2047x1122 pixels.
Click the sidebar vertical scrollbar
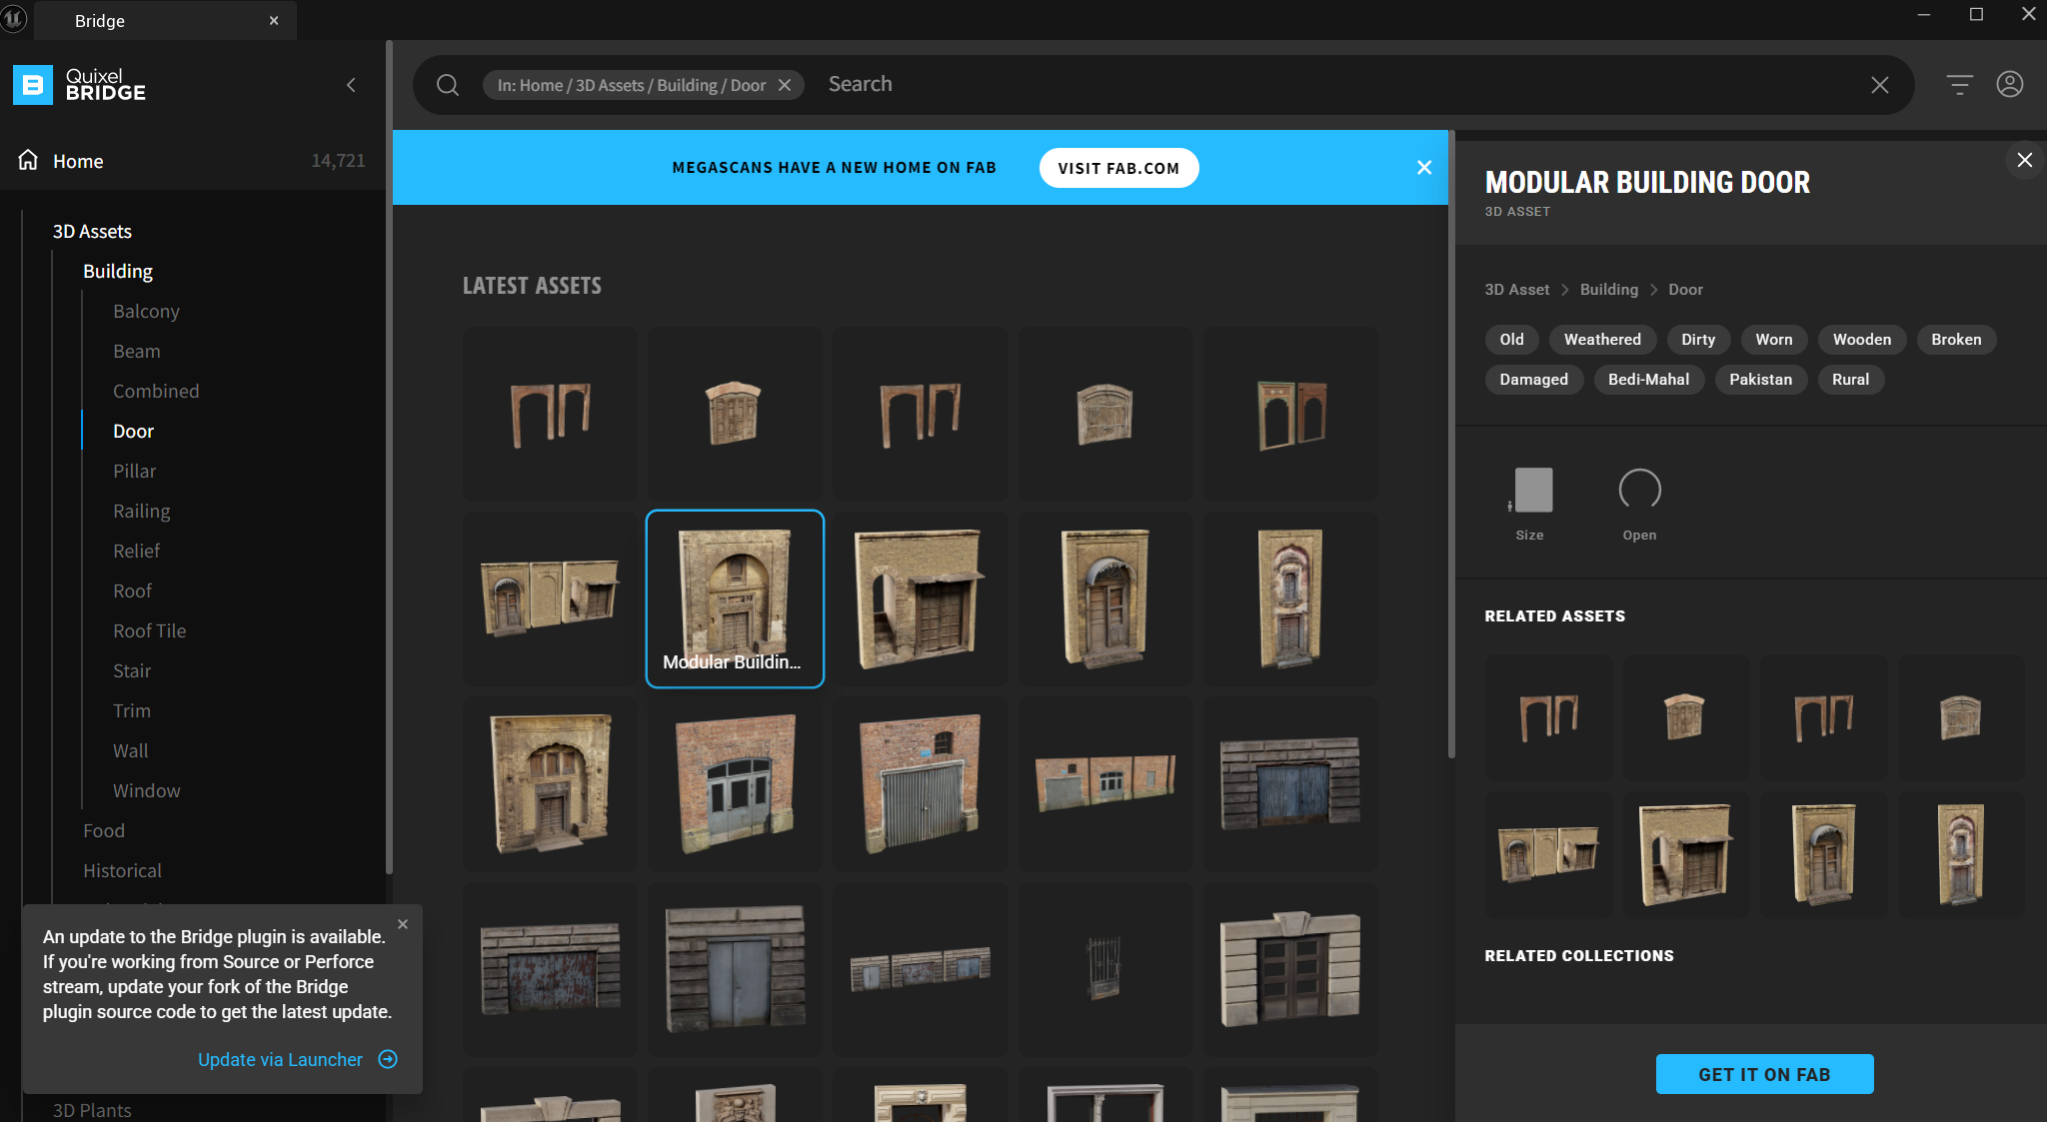point(389,458)
